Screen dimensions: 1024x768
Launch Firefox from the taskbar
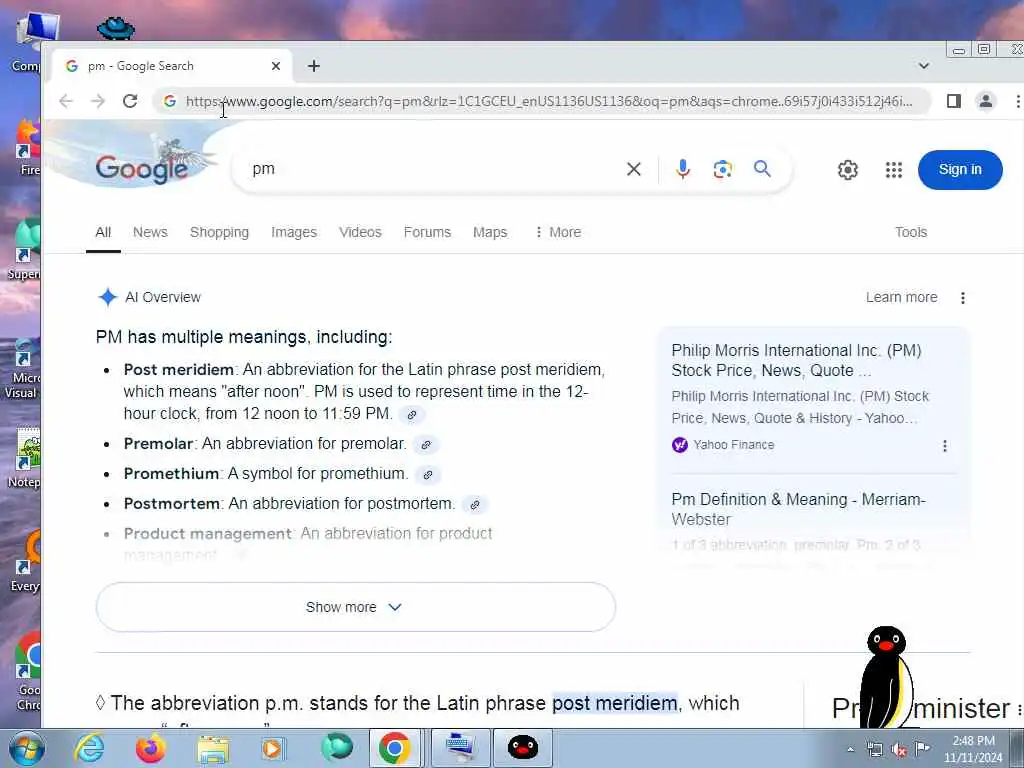(x=150, y=748)
